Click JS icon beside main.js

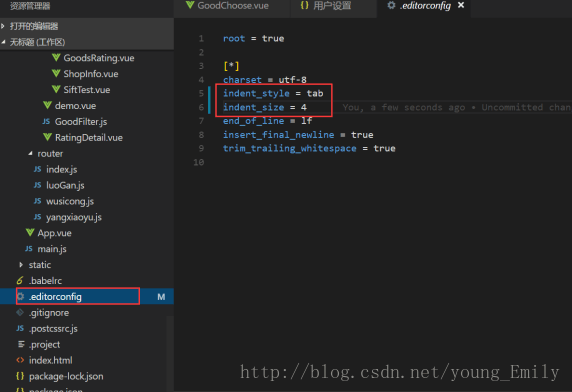click(29, 249)
